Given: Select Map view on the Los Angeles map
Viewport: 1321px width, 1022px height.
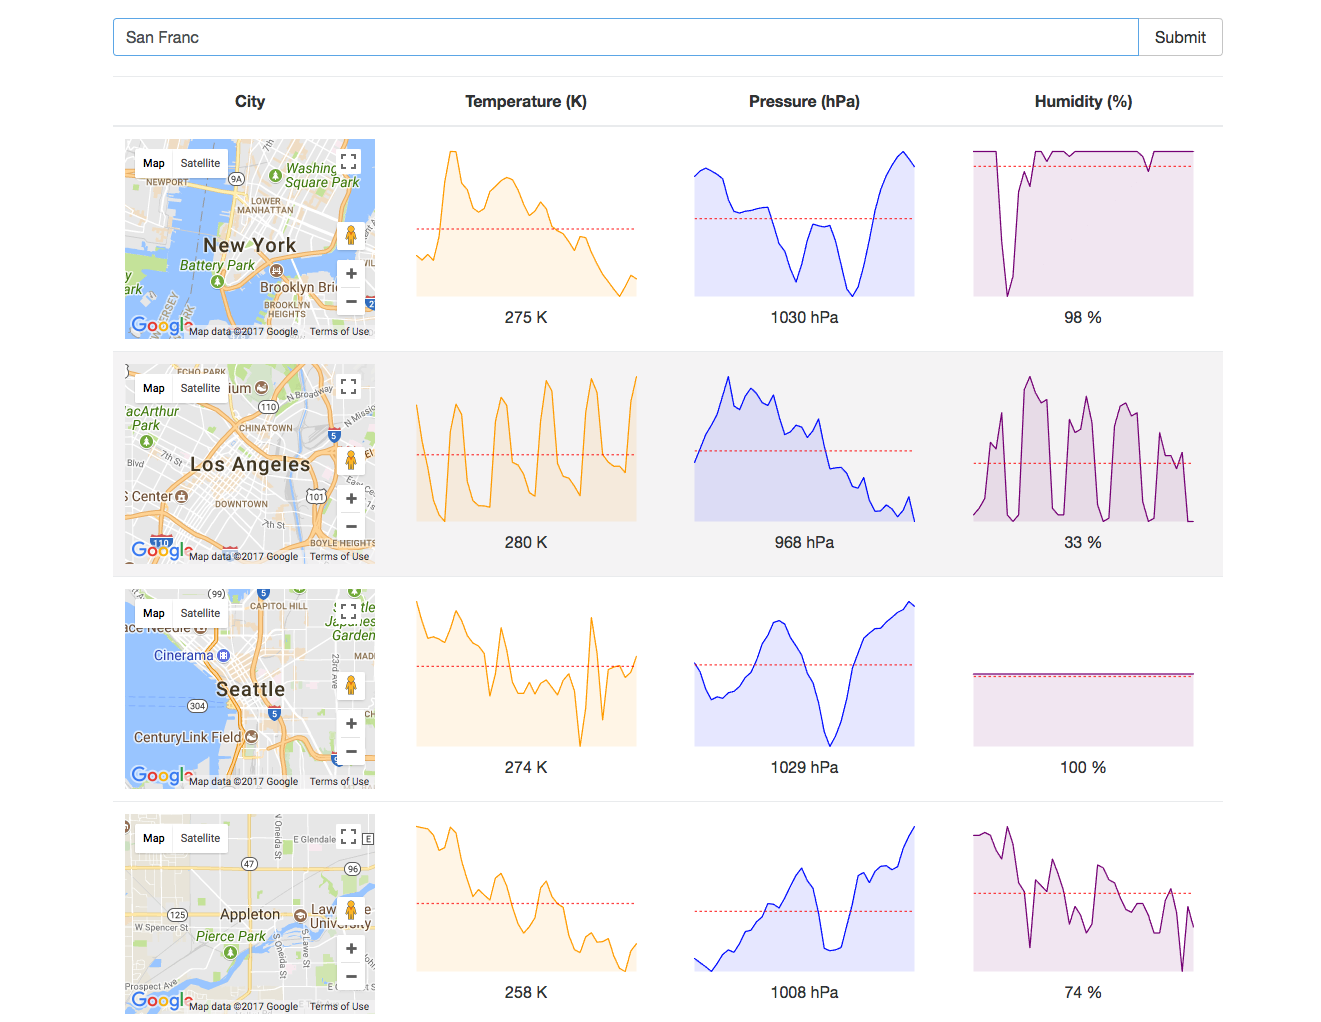Looking at the screenshot, I should point(153,387).
